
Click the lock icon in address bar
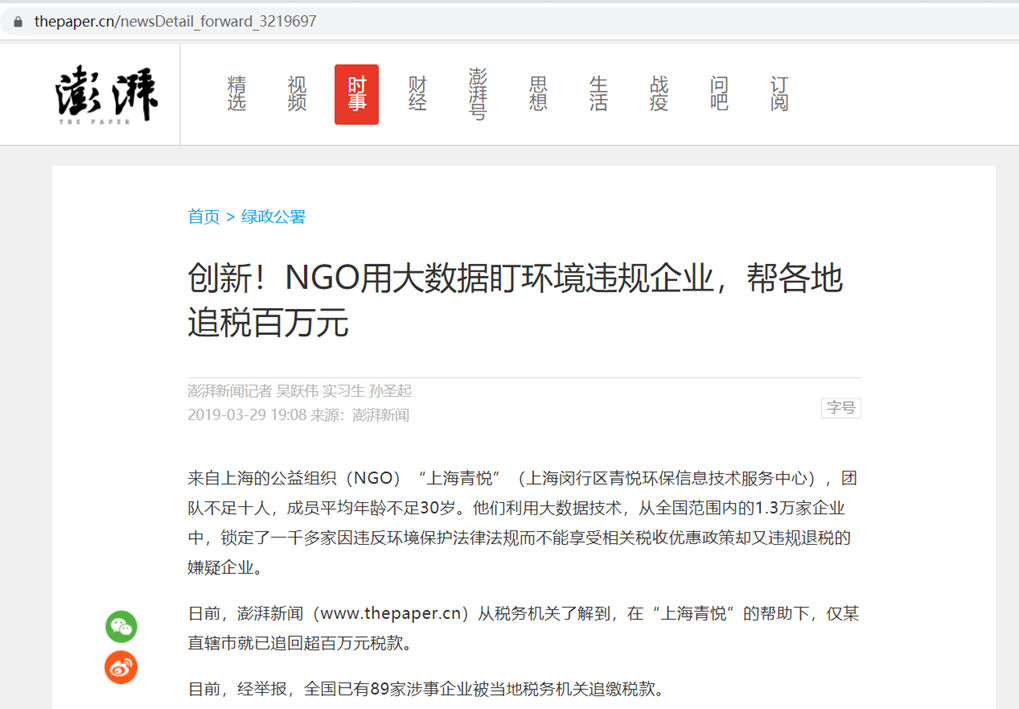point(18,22)
